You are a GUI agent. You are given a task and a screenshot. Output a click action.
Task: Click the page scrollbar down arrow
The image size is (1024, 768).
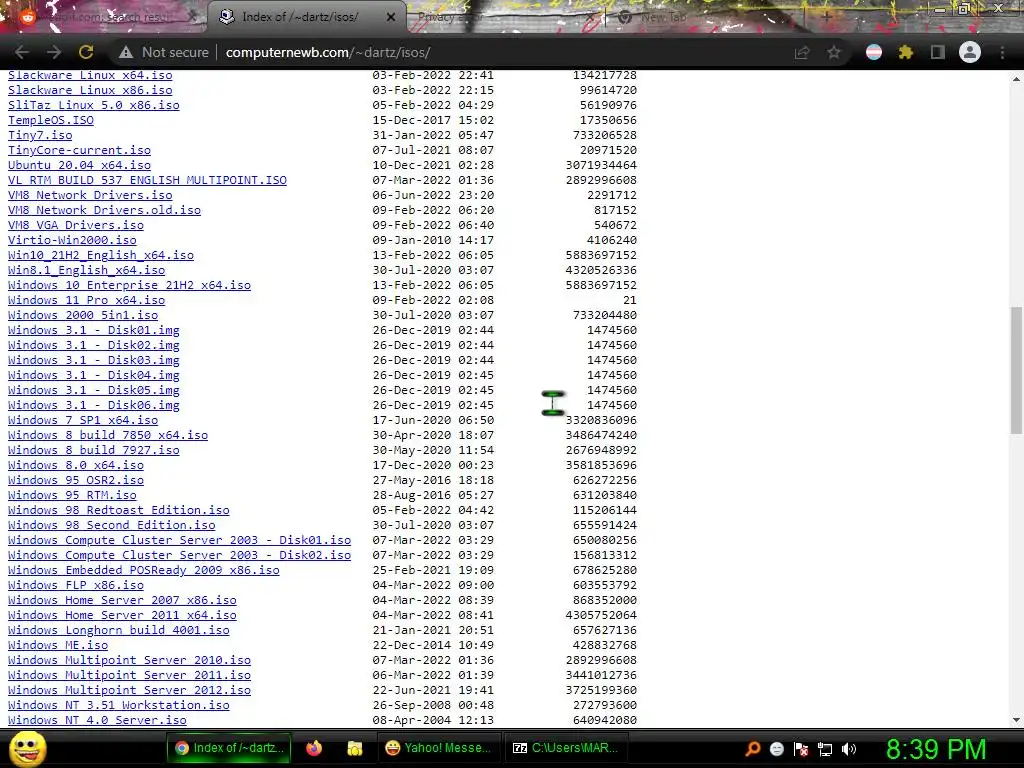[1016, 720]
